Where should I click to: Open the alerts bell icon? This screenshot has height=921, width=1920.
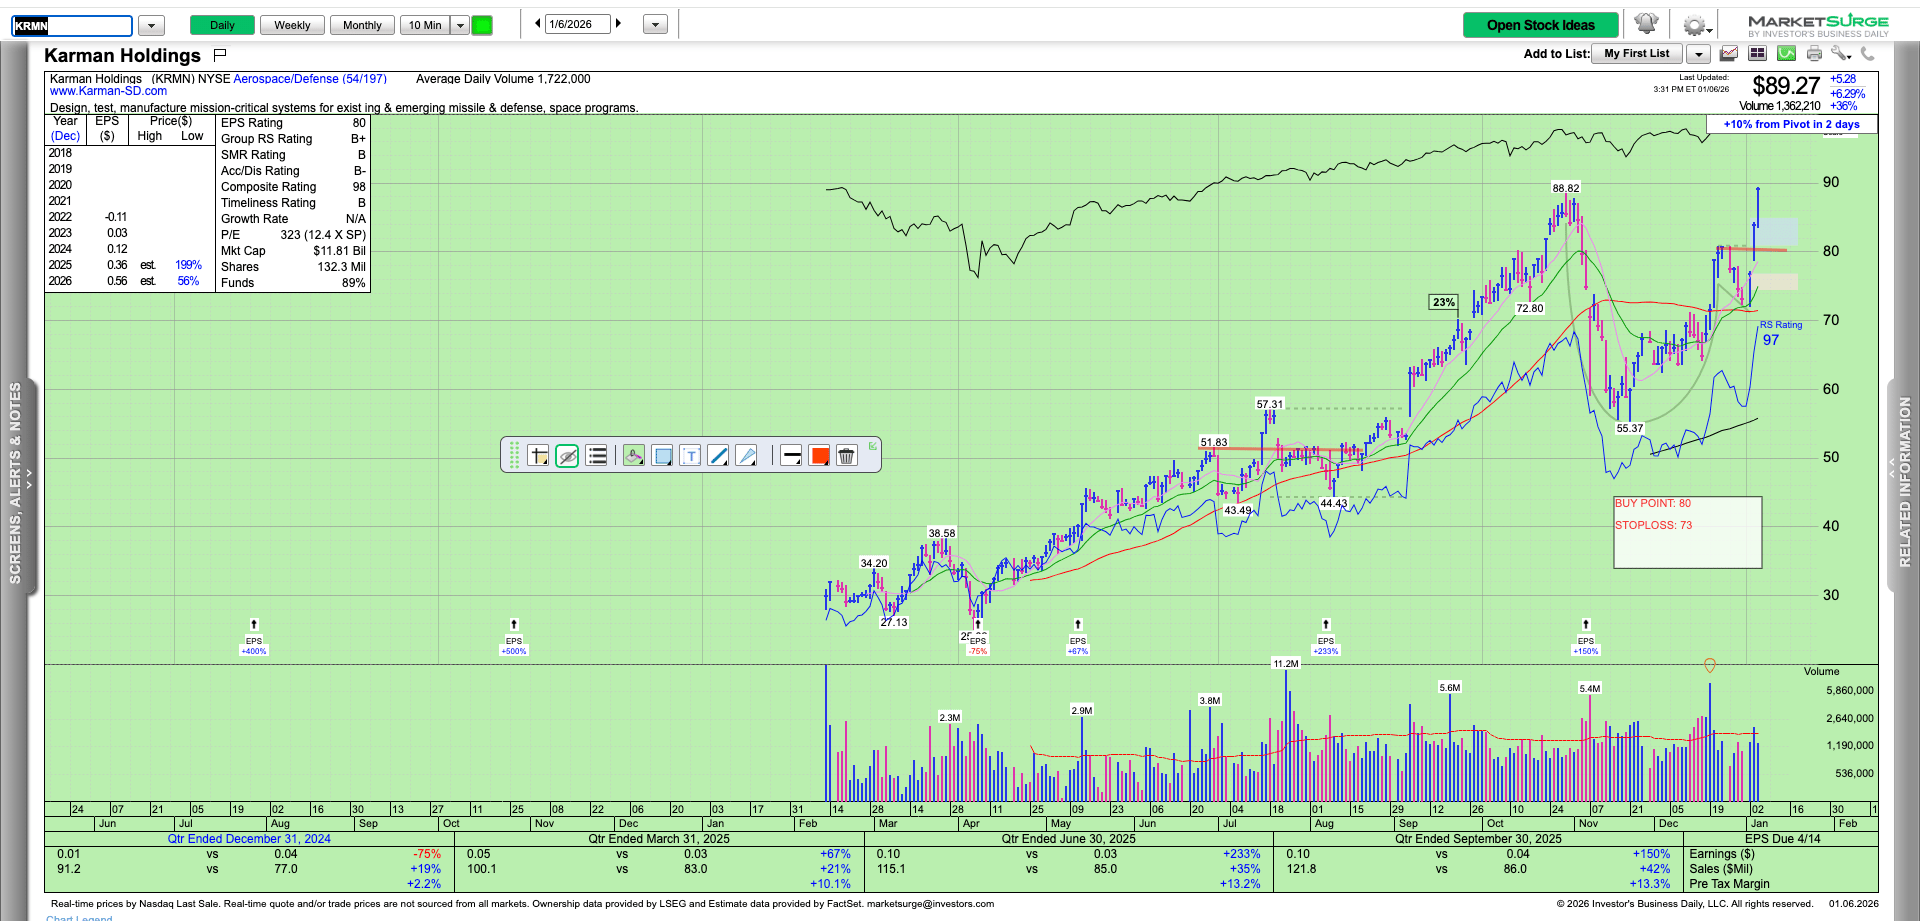(1646, 24)
